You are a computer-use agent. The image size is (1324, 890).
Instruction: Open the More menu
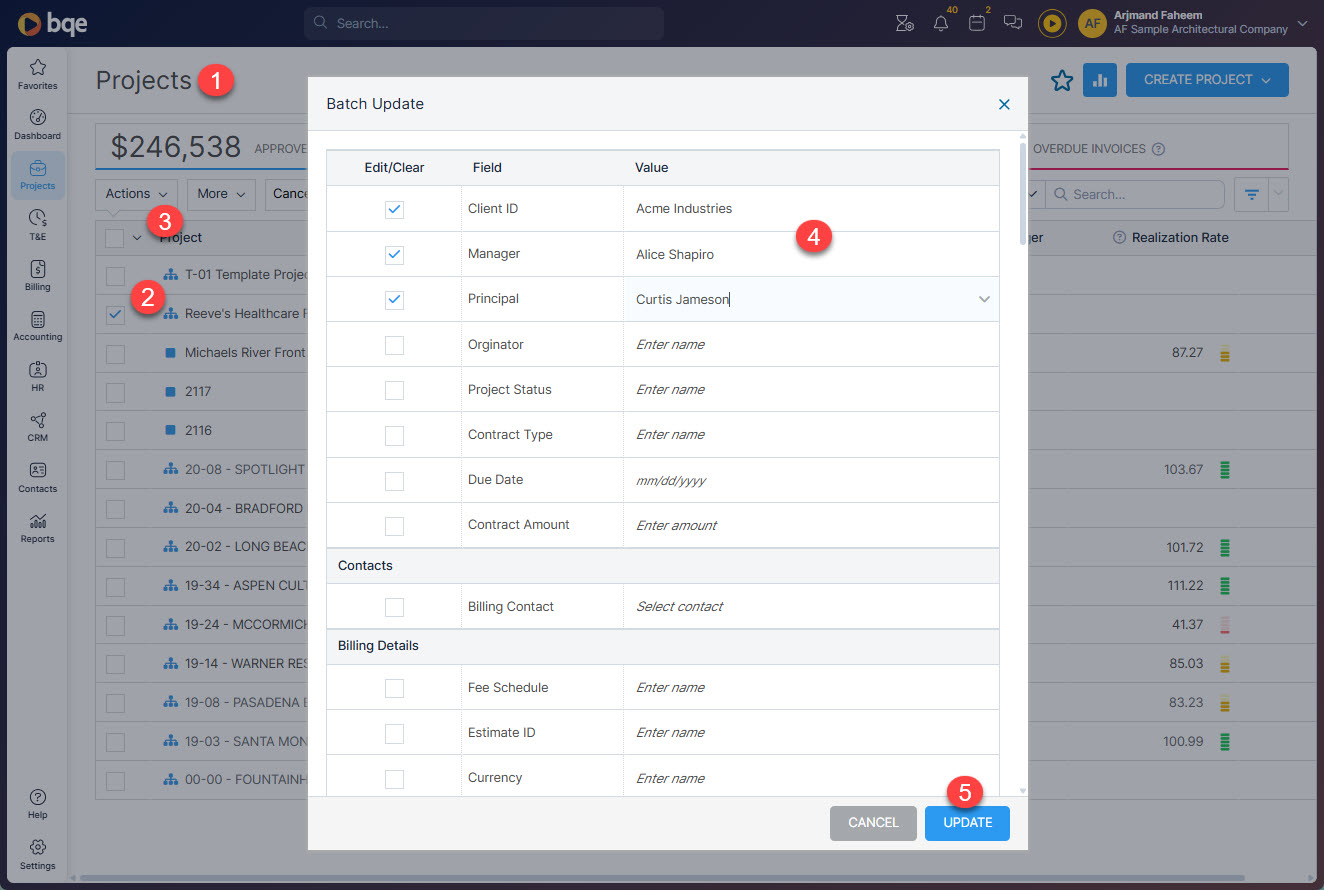click(220, 194)
